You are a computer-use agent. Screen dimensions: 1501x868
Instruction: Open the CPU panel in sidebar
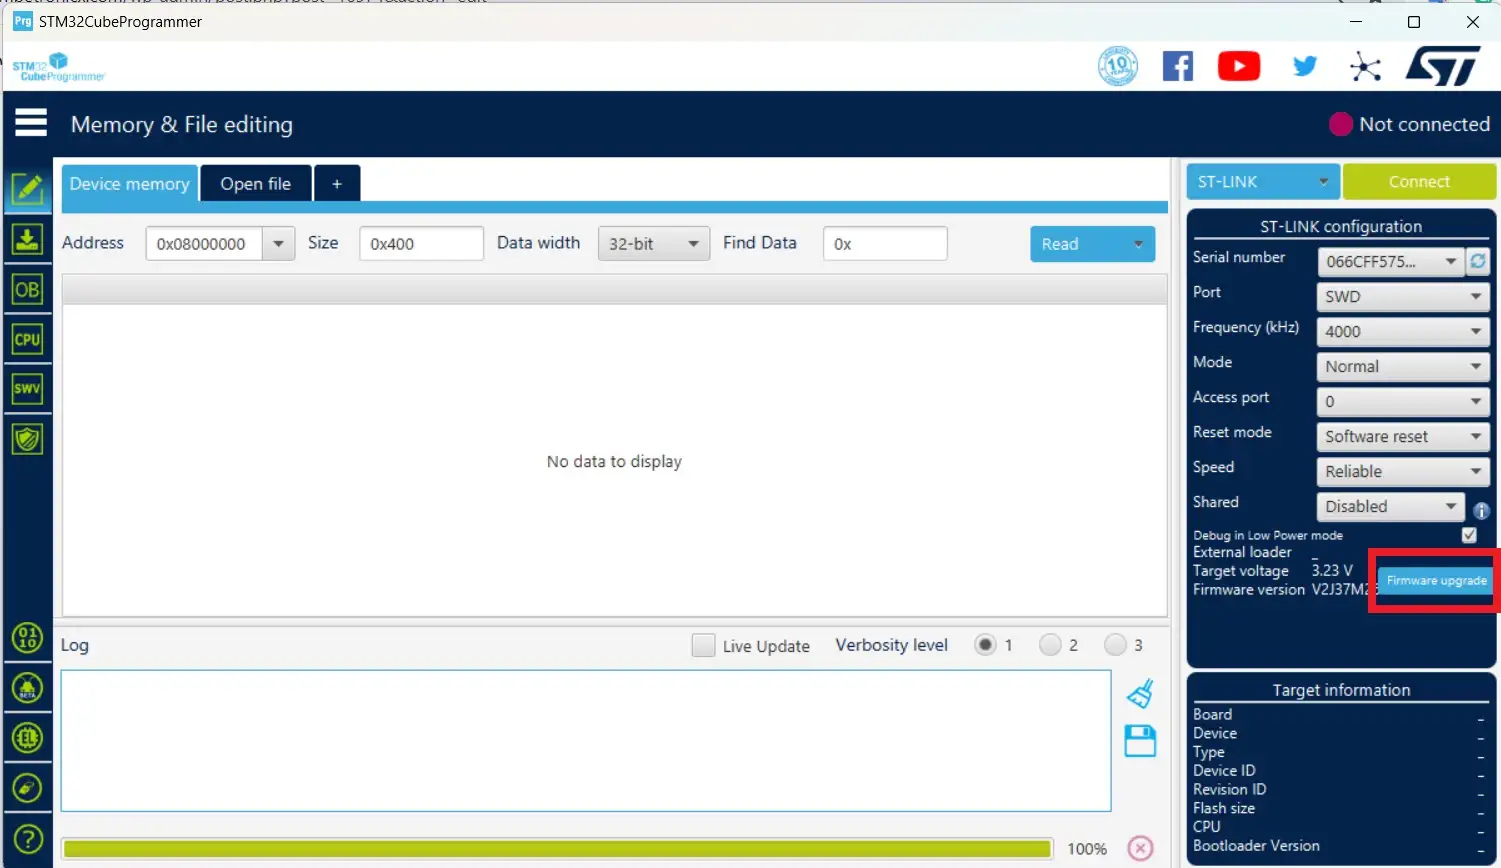point(27,339)
